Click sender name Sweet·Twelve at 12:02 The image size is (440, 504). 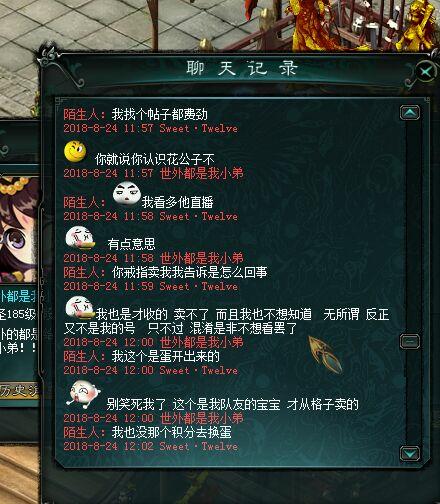(199, 446)
